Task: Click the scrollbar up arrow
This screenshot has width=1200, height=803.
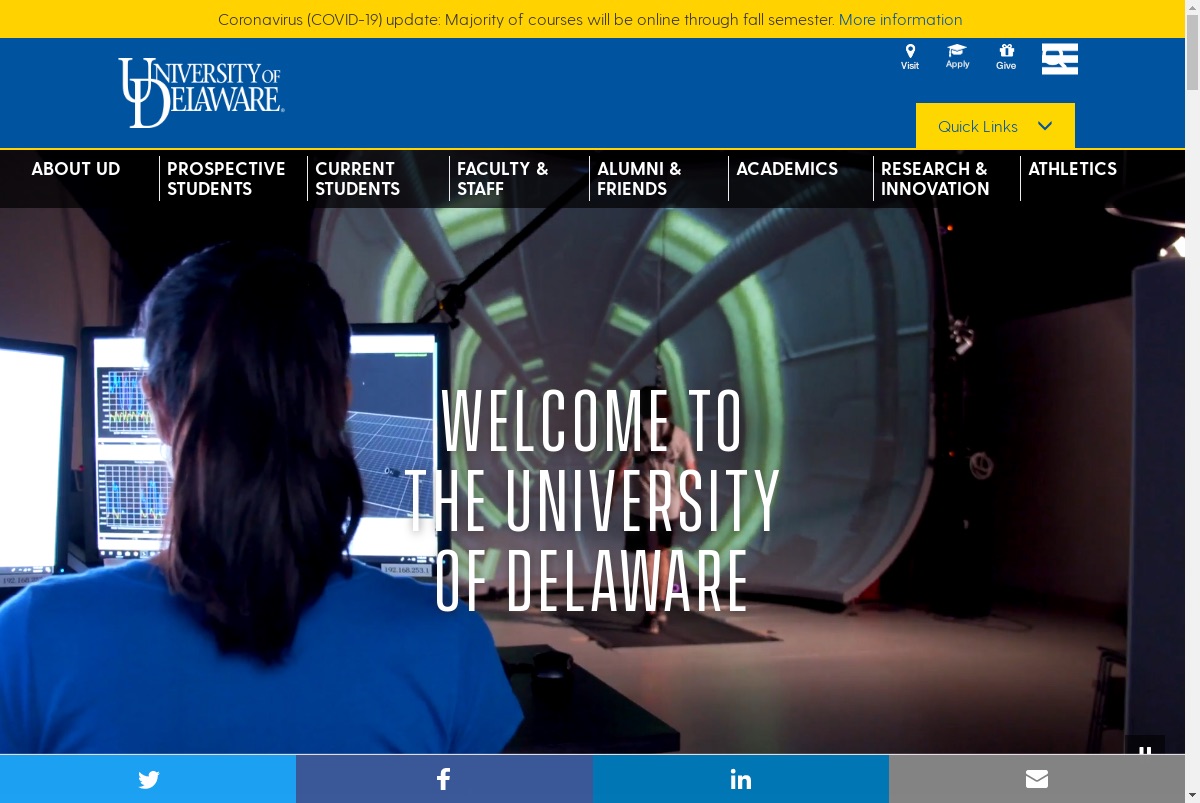Action: 1192,7
